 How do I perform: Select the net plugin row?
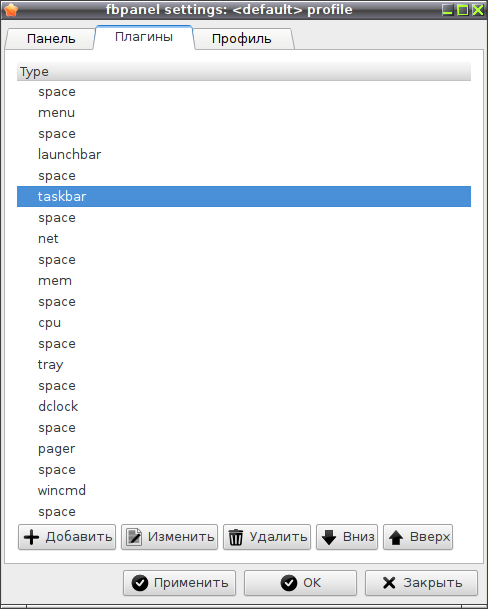(244, 238)
